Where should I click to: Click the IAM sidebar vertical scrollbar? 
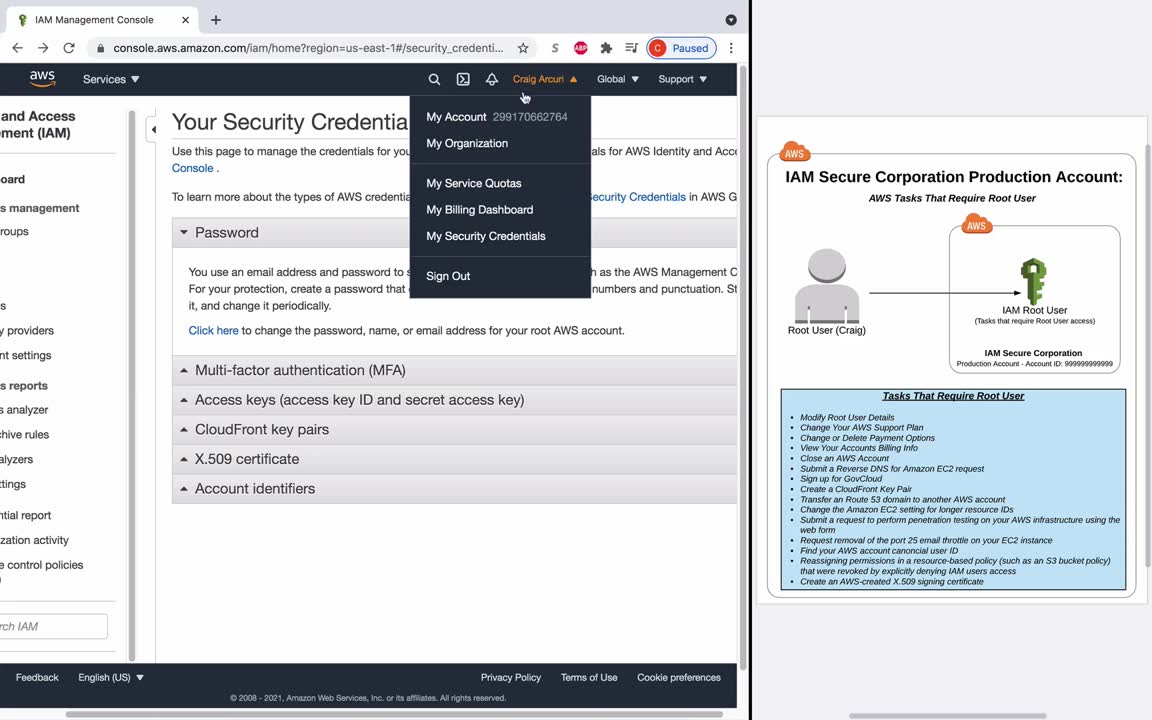(132, 386)
